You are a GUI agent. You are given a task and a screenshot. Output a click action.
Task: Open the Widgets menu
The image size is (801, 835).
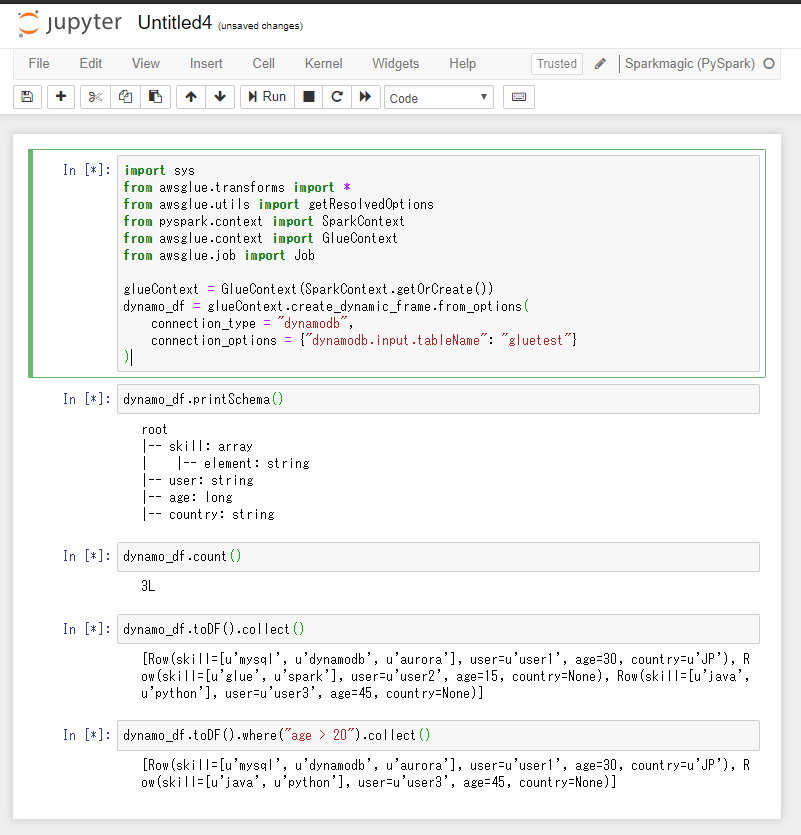point(395,63)
